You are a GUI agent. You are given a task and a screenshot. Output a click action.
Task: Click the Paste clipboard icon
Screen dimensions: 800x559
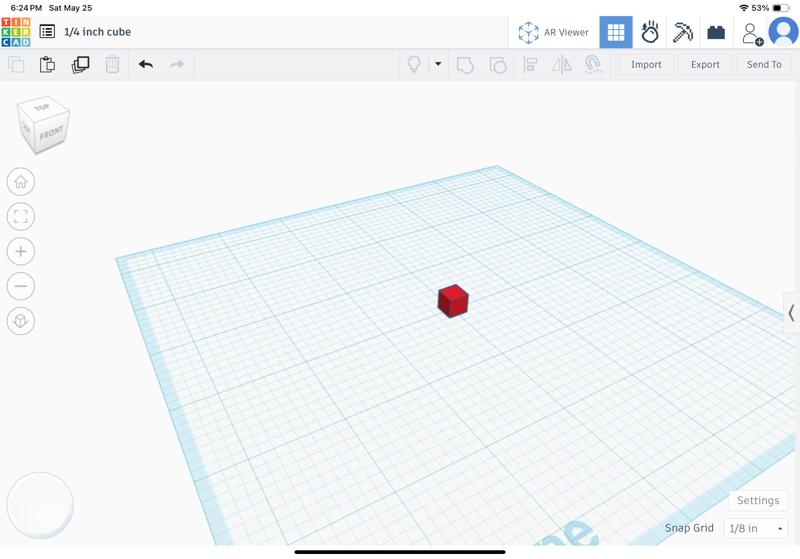[47, 65]
